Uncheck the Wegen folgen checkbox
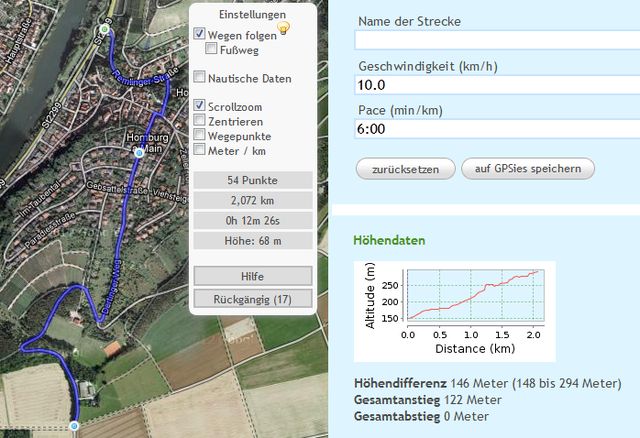640x438 pixels. tap(200, 34)
